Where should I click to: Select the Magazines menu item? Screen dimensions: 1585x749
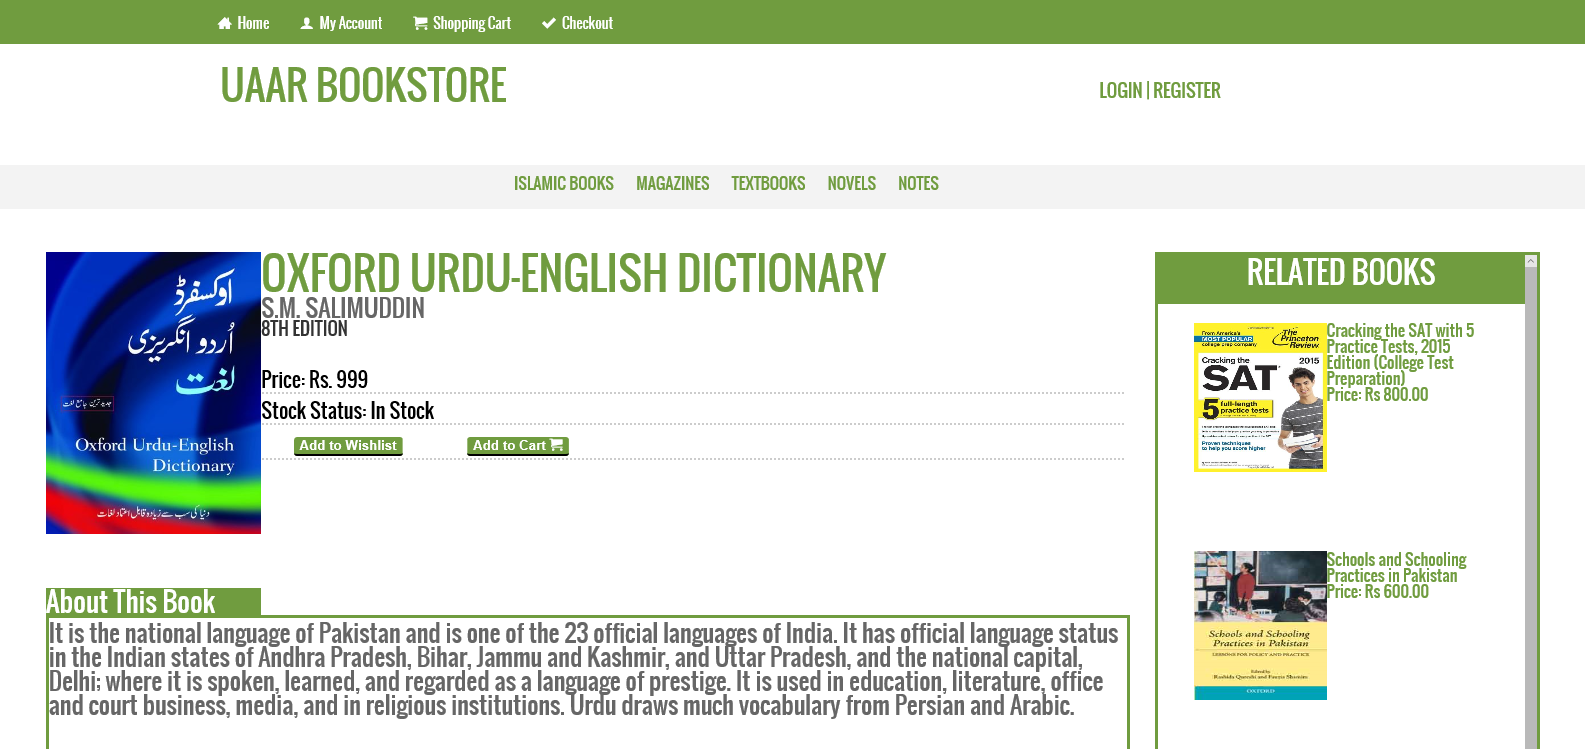click(x=673, y=184)
